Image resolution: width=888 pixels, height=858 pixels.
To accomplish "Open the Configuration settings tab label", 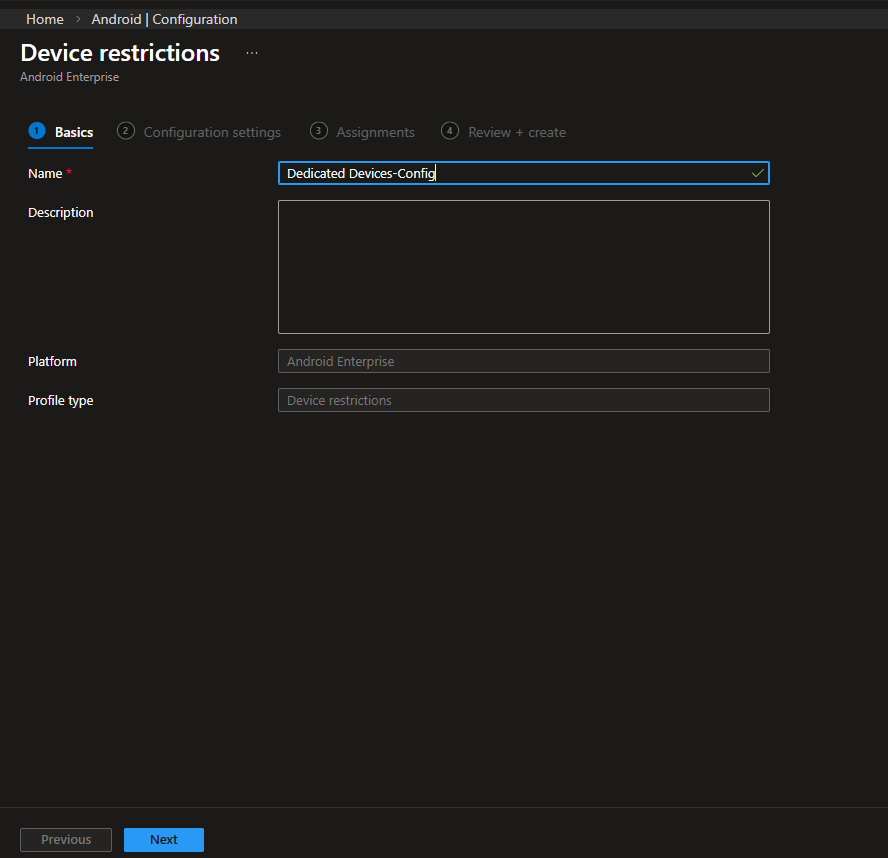I will coord(212,132).
